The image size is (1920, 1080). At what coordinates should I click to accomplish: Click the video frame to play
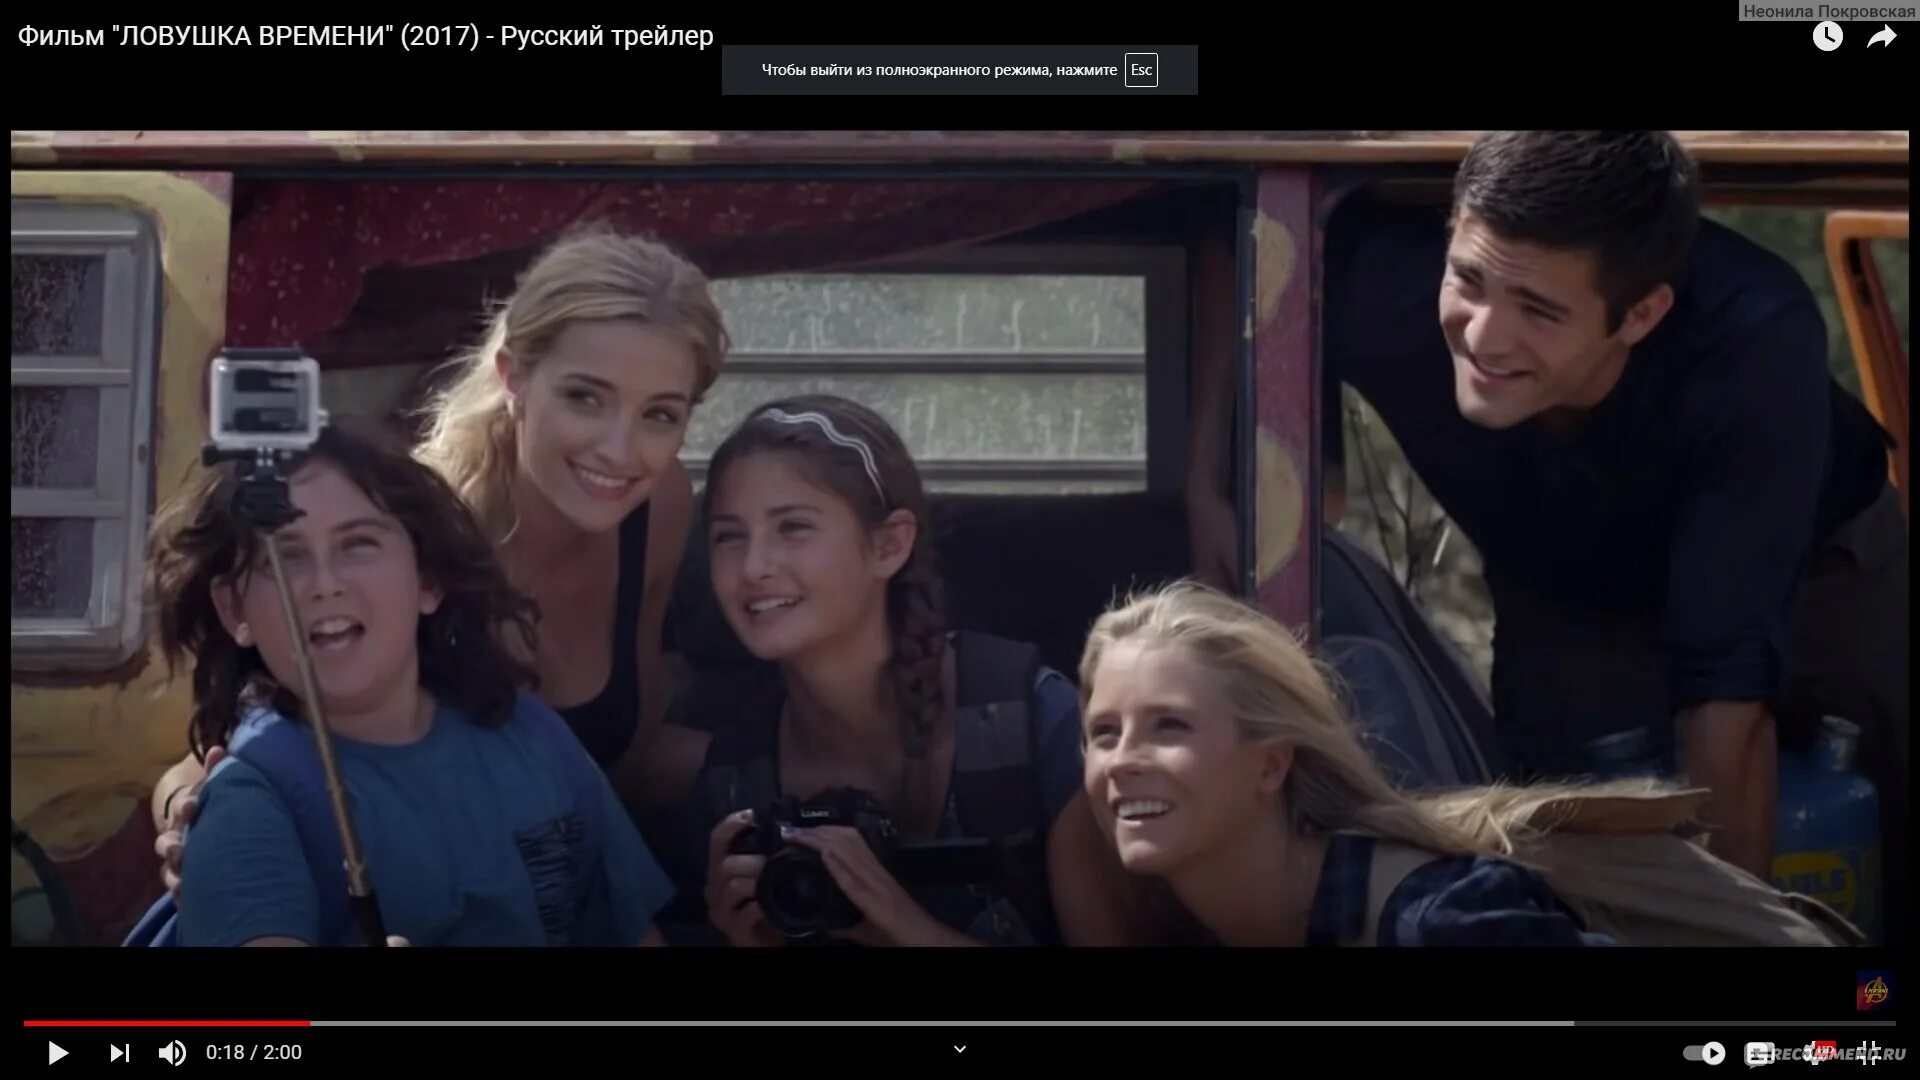[x=960, y=540]
